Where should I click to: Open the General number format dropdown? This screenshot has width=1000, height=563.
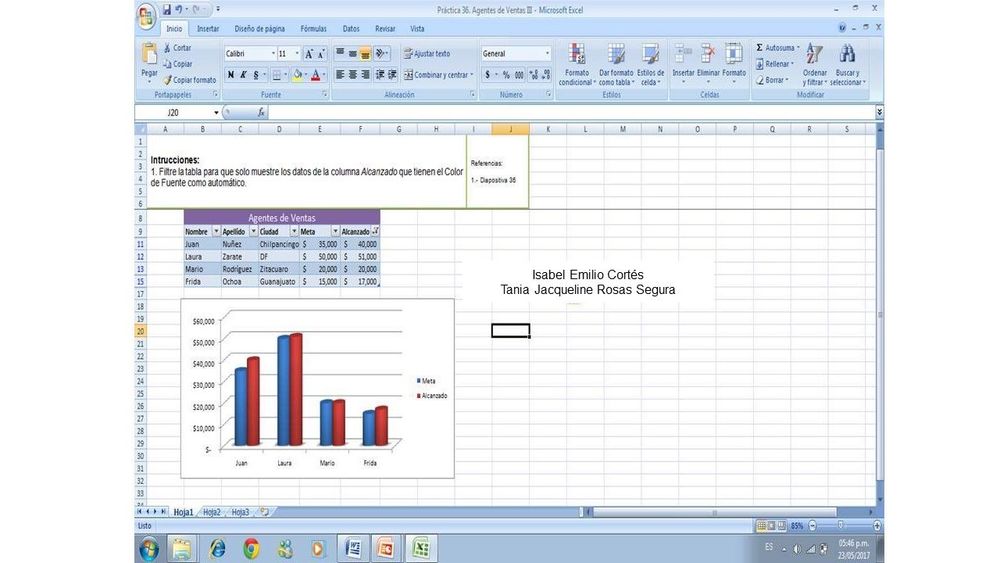(547, 54)
